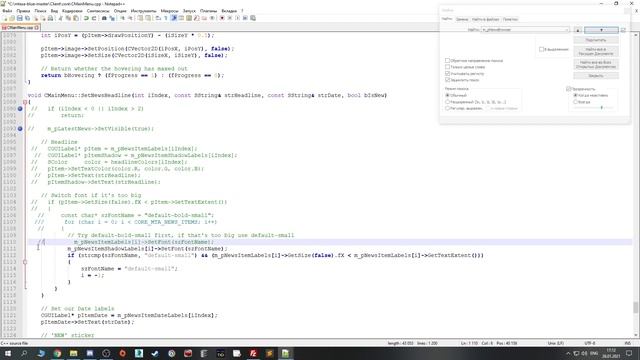Click the Replace toolbar icon
This screenshot has height=360, width=640.
point(112,18)
